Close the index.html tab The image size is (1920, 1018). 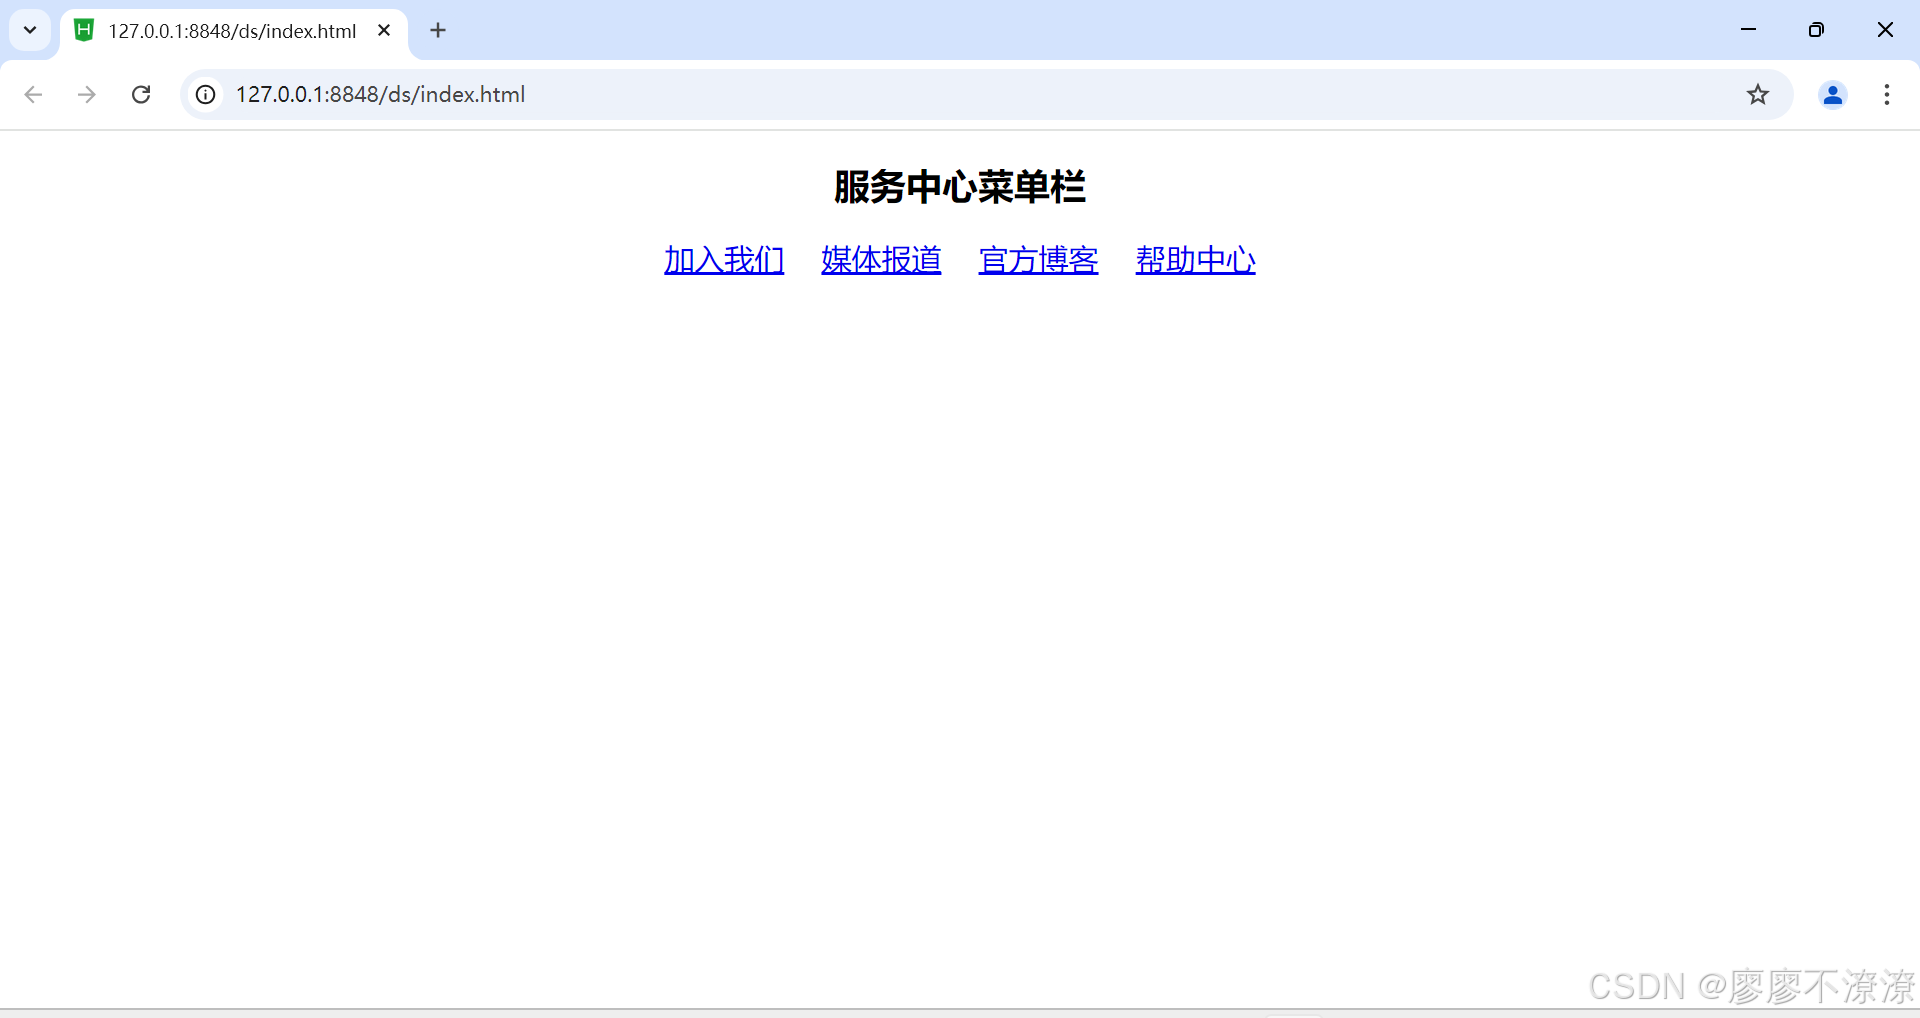pyautogui.click(x=384, y=30)
